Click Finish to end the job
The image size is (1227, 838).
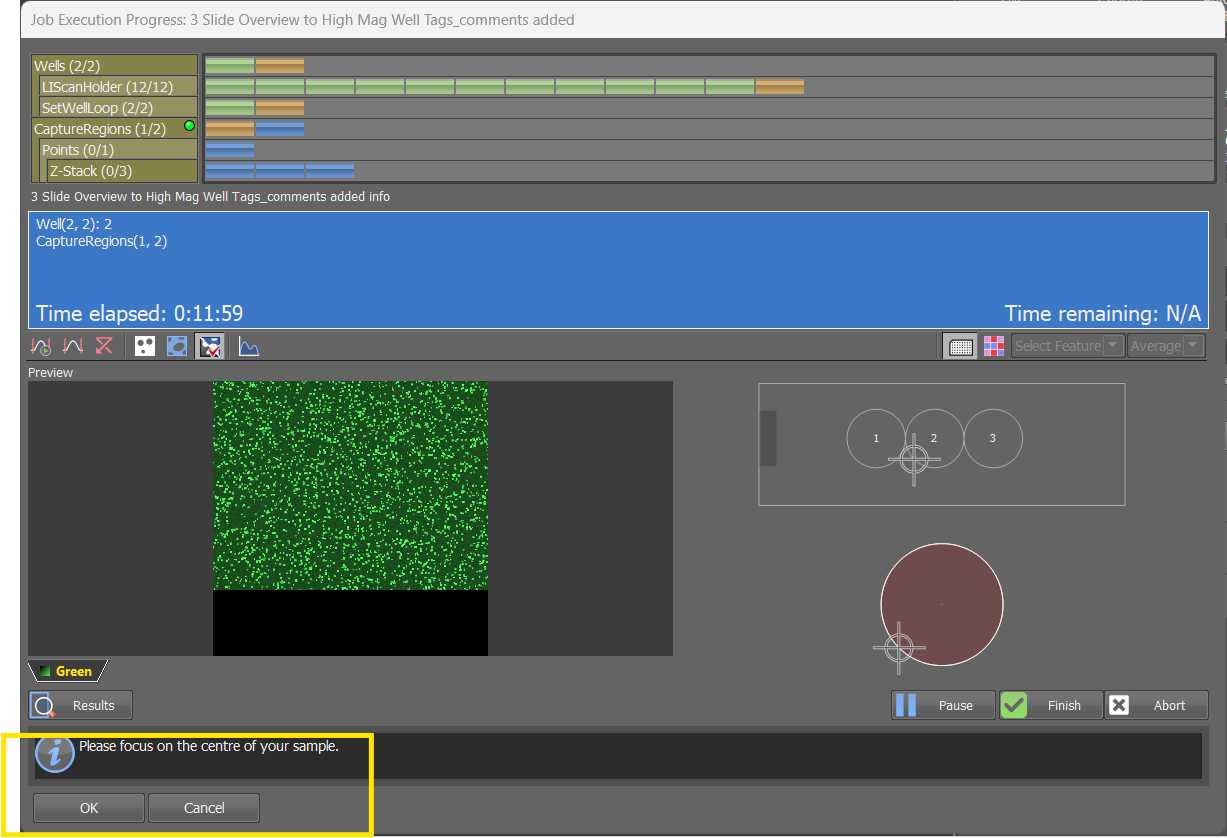[x=1052, y=705]
